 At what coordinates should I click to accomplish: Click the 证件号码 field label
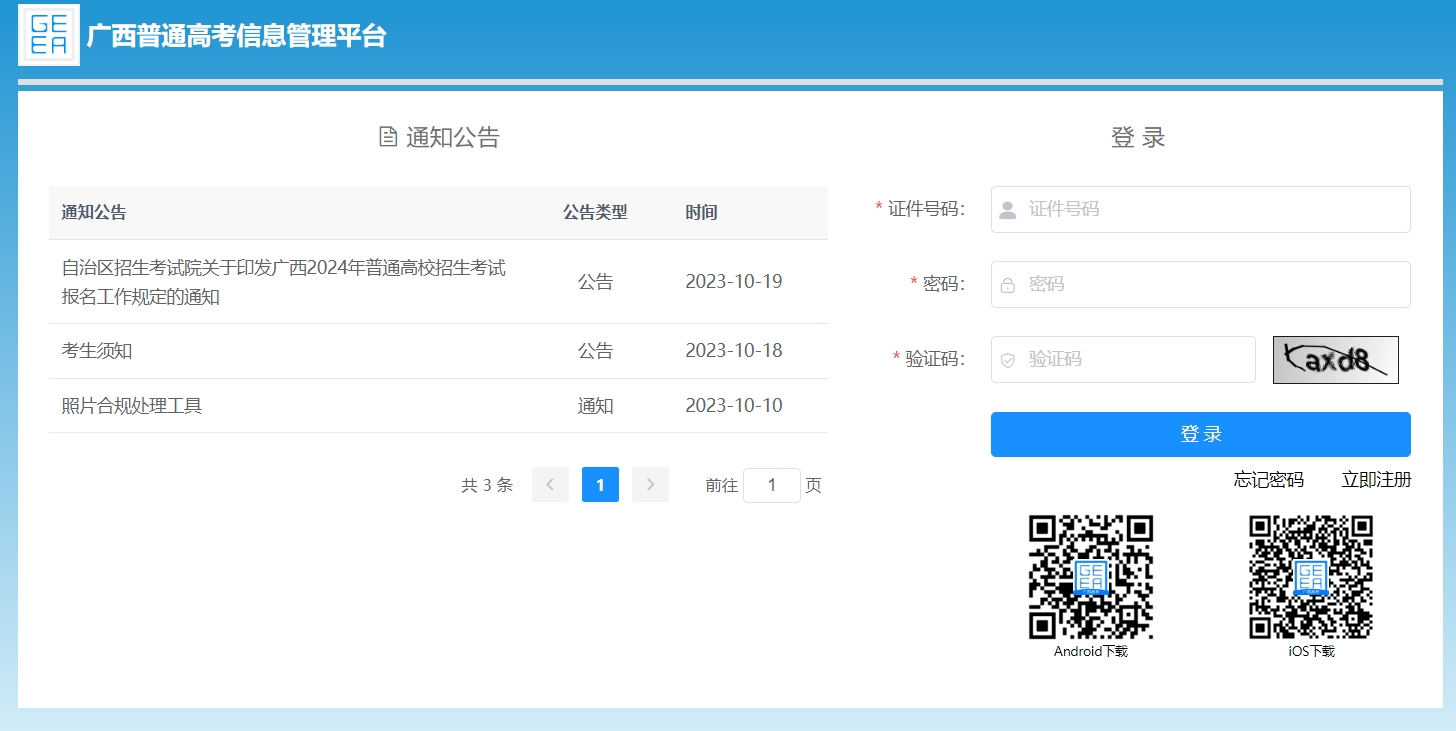[926, 209]
